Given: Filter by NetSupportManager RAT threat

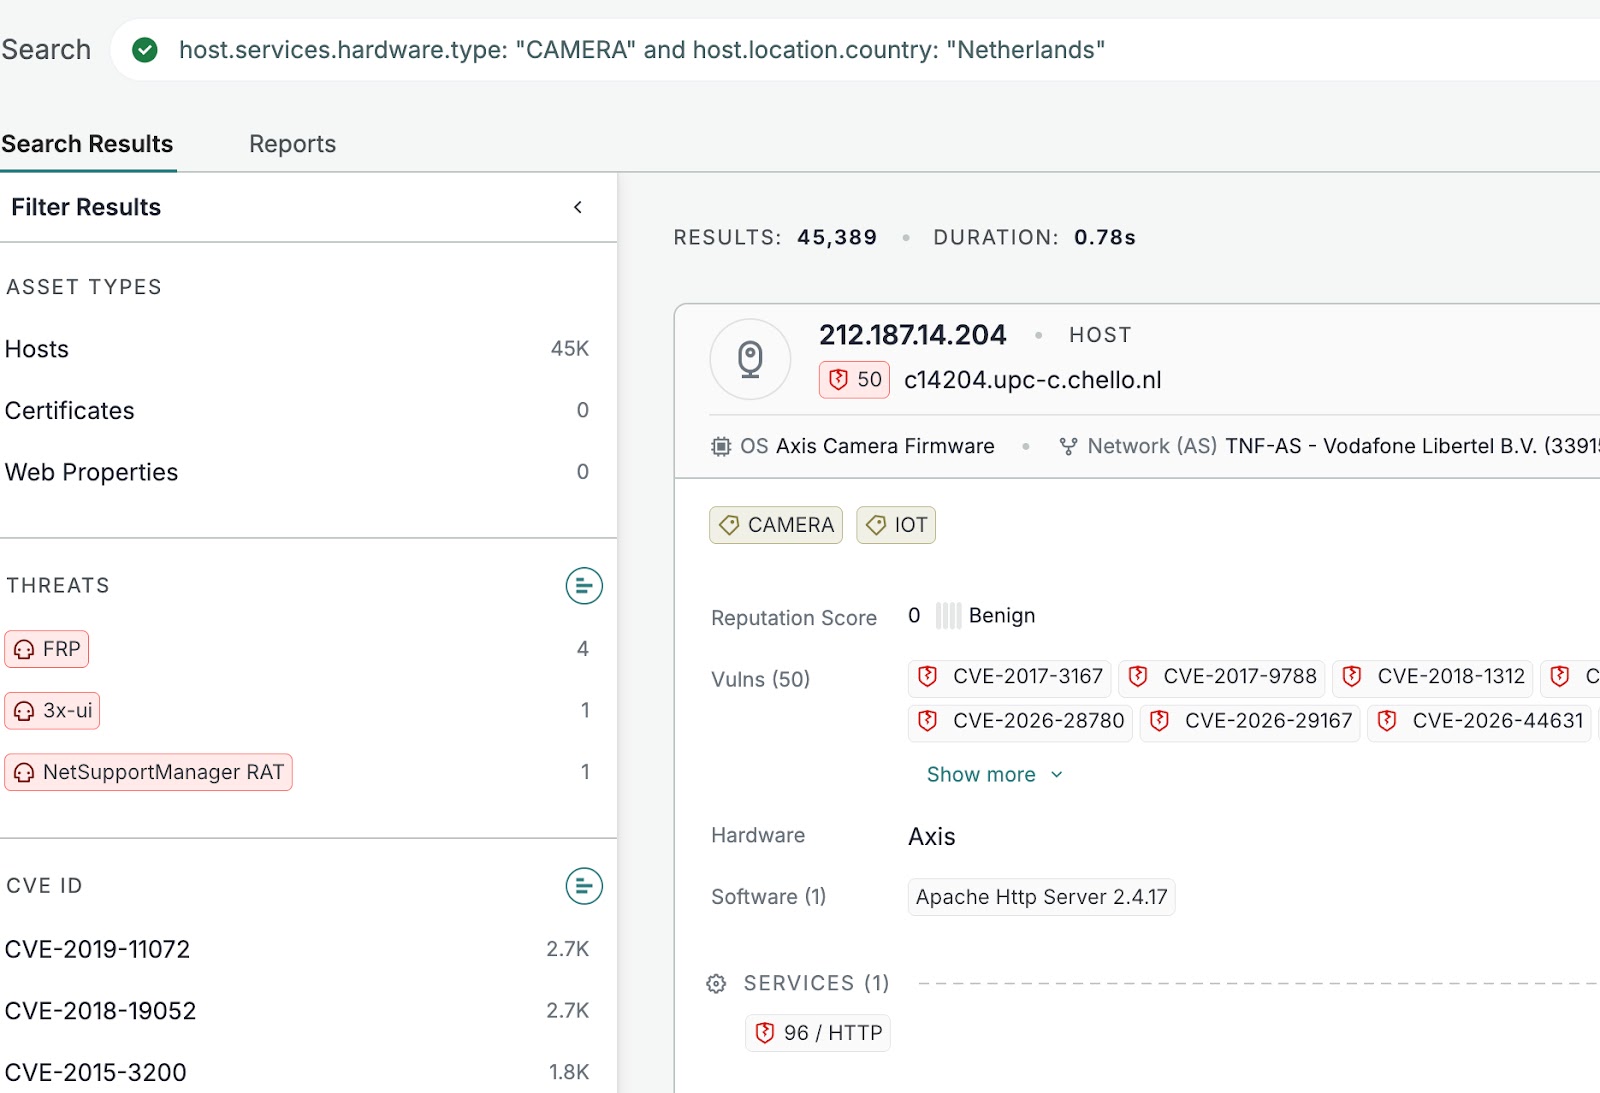Looking at the screenshot, I should 148,772.
